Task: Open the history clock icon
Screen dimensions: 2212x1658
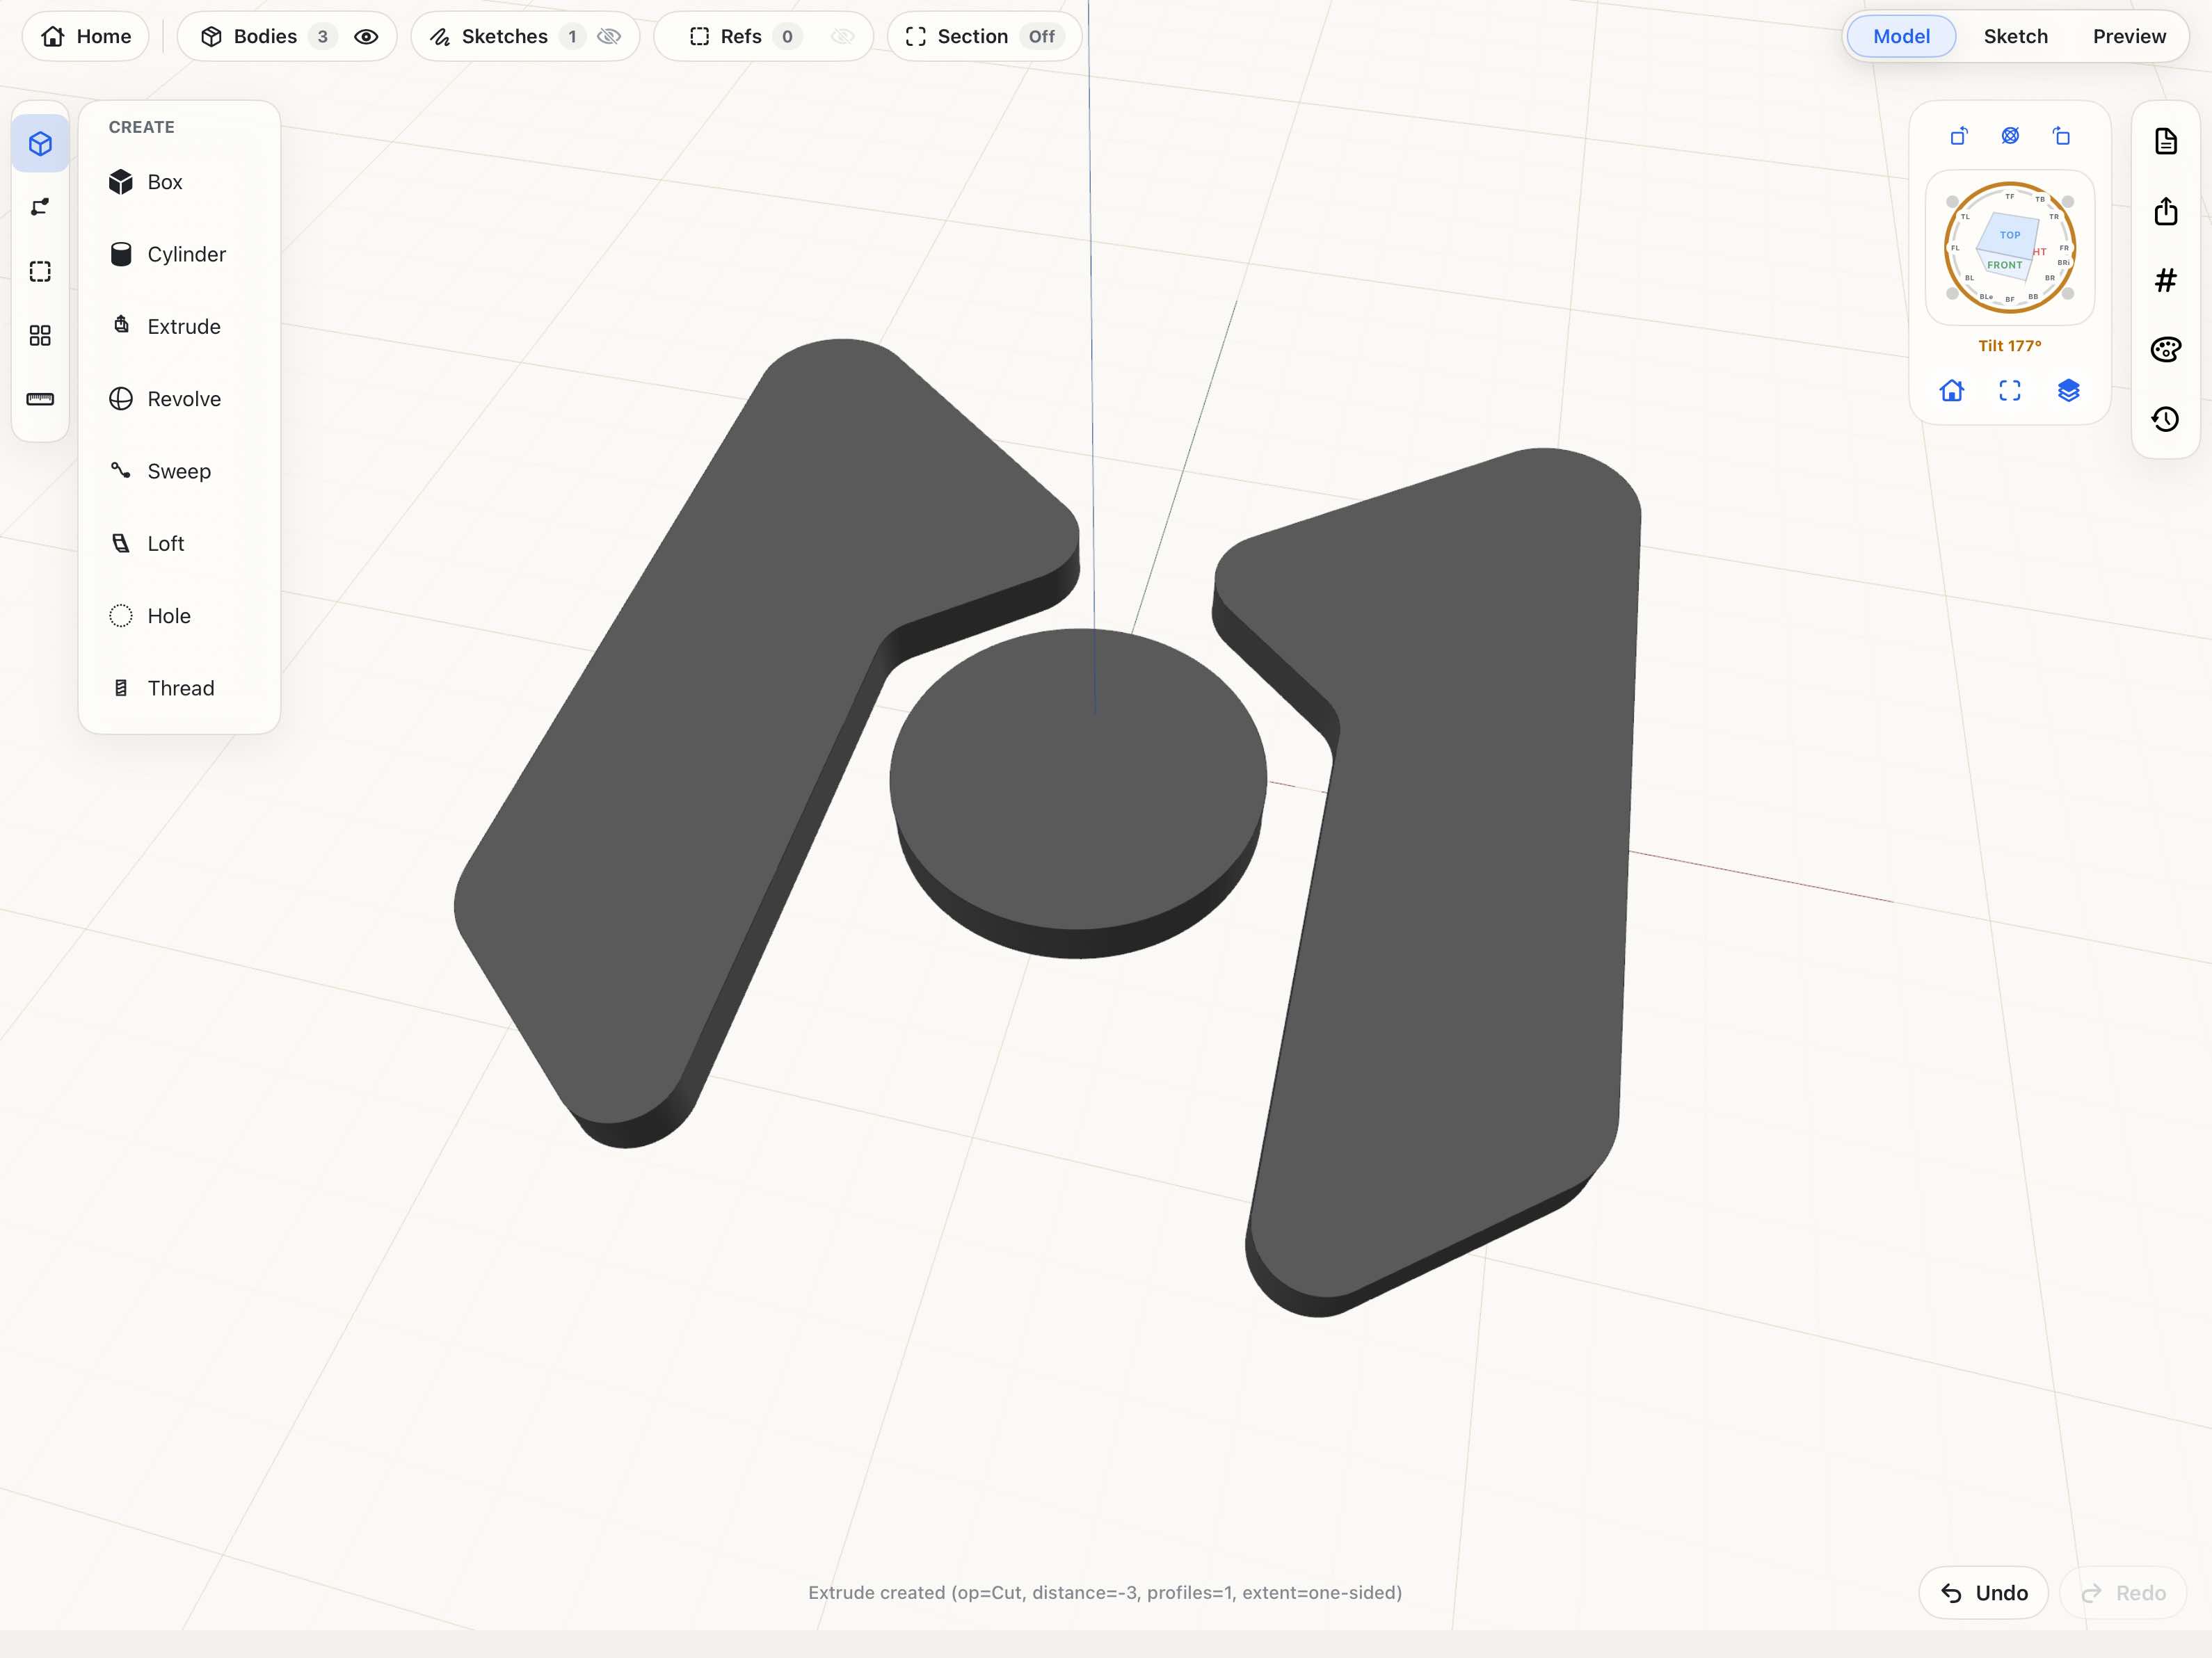Action: click(2166, 419)
